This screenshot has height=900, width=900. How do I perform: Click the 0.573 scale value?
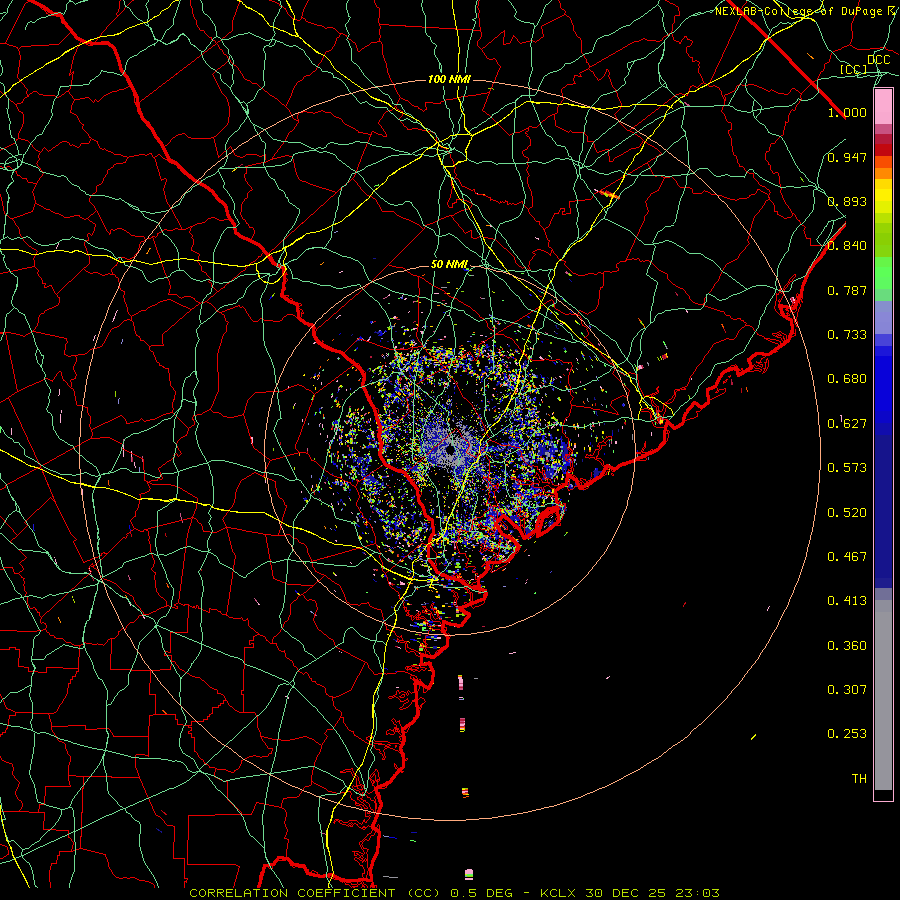pyautogui.click(x=847, y=468)
